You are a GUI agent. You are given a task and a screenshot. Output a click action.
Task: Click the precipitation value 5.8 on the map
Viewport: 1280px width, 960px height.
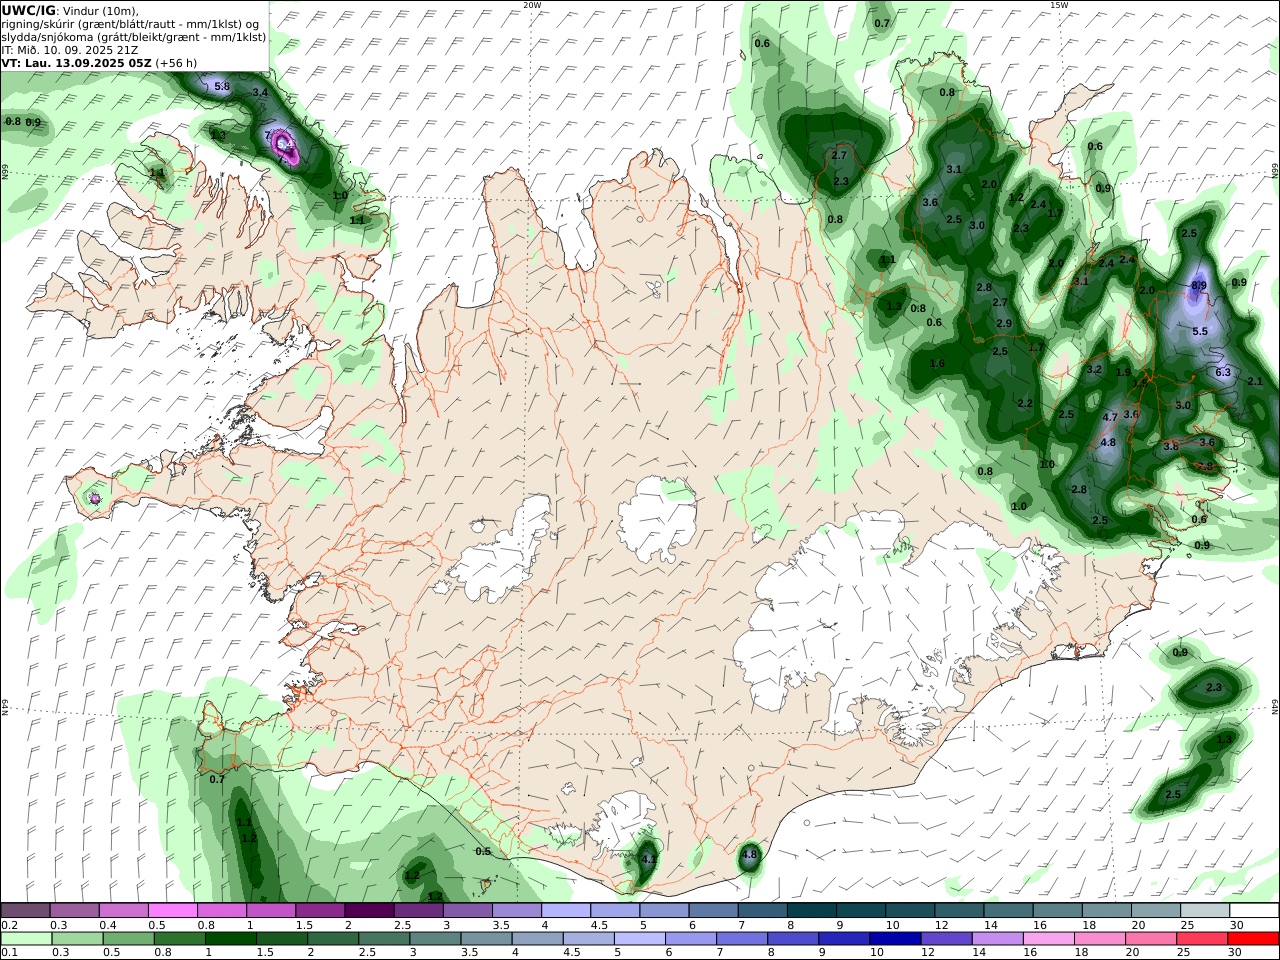coord(222,87)
